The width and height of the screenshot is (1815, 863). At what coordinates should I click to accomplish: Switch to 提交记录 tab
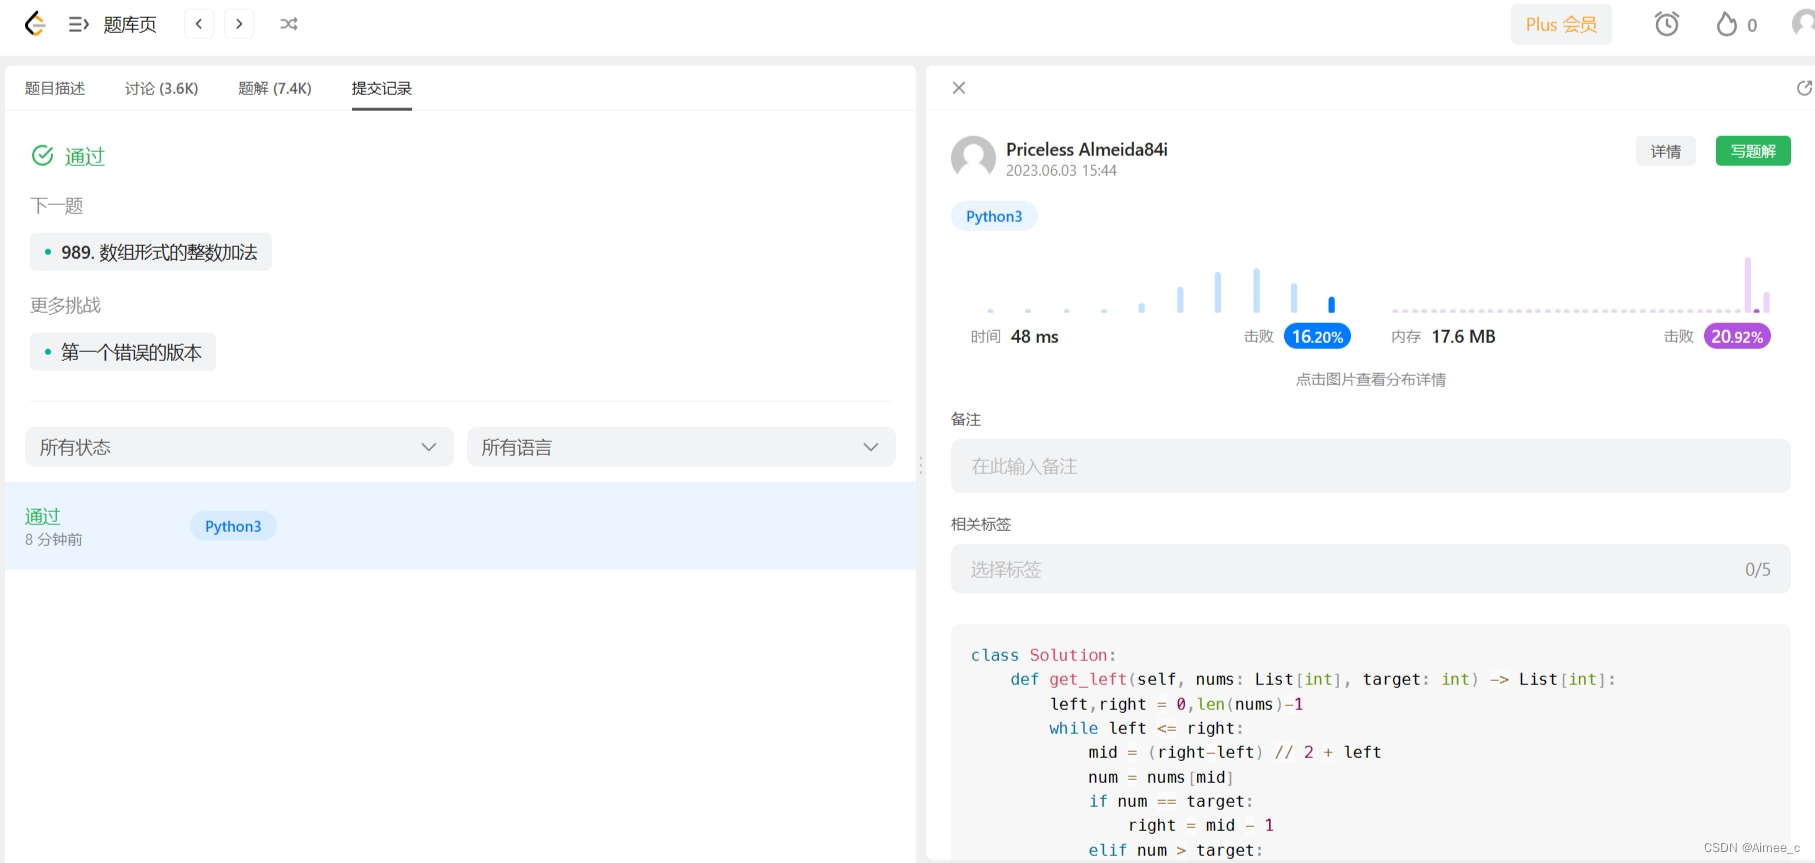click(x=382, y=88)
